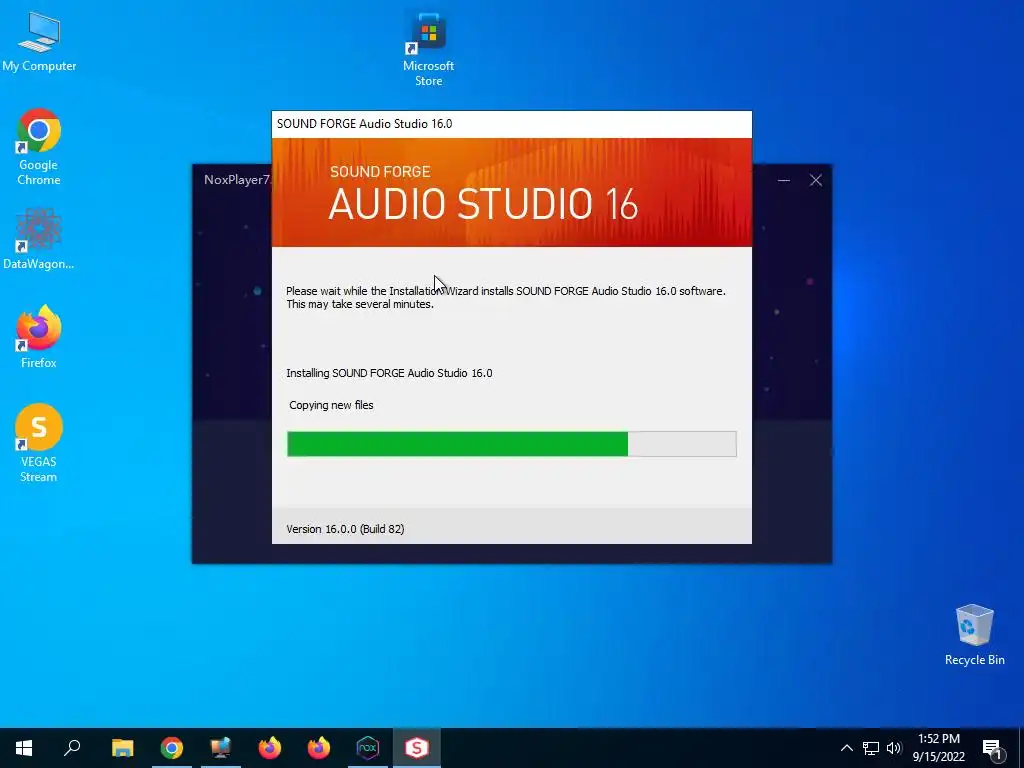Click 'Installing SOUND FORGE Audio Studio 16.0' text
The height and width of the screenshot is (768, 1024).
pyautogui.click(x=389, y=373)
